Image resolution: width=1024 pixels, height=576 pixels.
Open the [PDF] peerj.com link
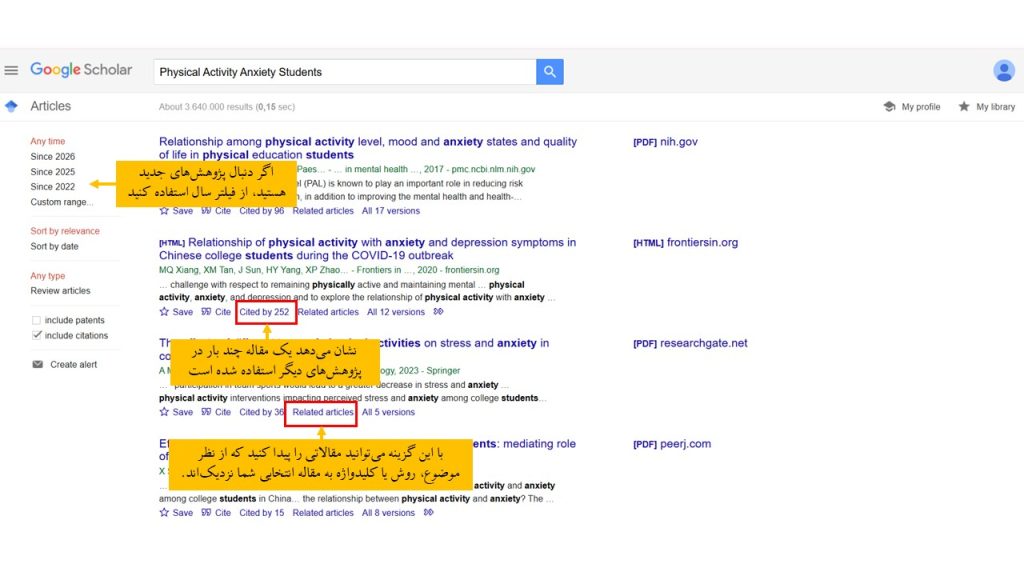(x=671, y=443)
